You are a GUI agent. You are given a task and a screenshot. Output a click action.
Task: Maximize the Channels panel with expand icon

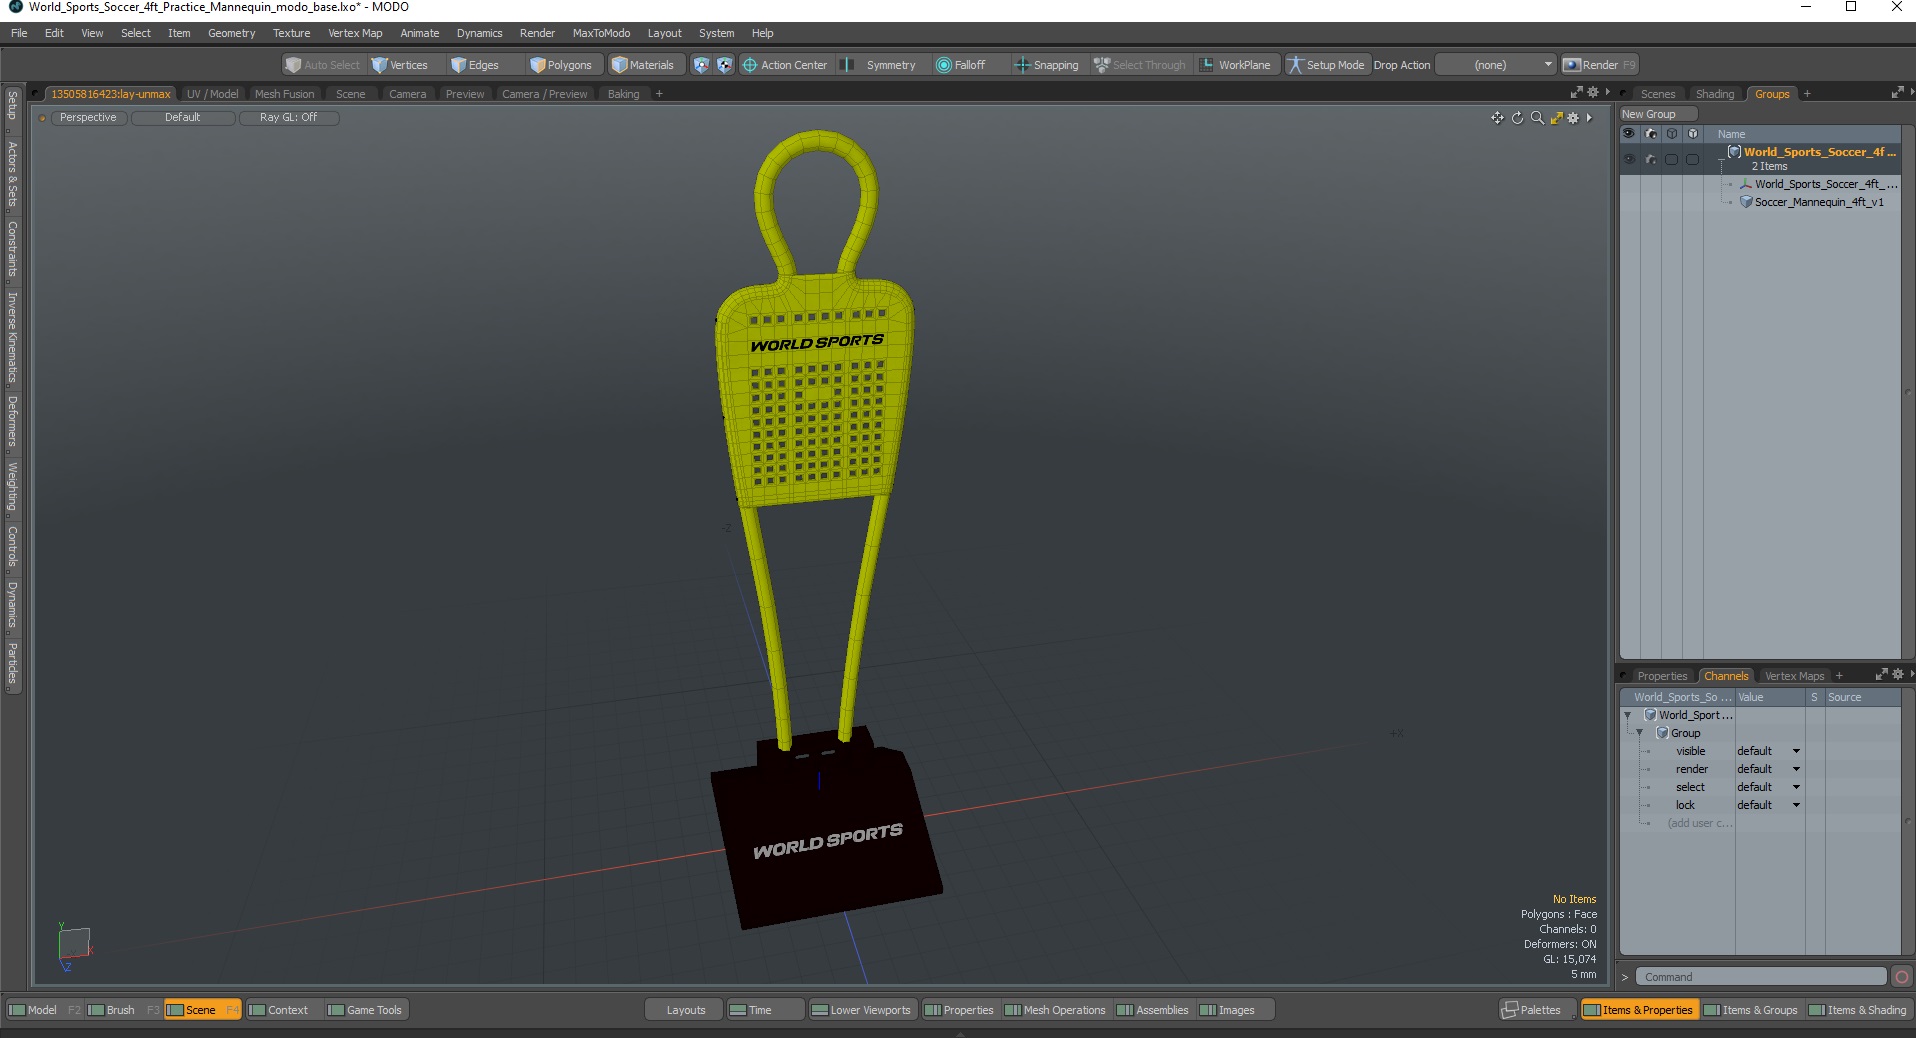1881,675
